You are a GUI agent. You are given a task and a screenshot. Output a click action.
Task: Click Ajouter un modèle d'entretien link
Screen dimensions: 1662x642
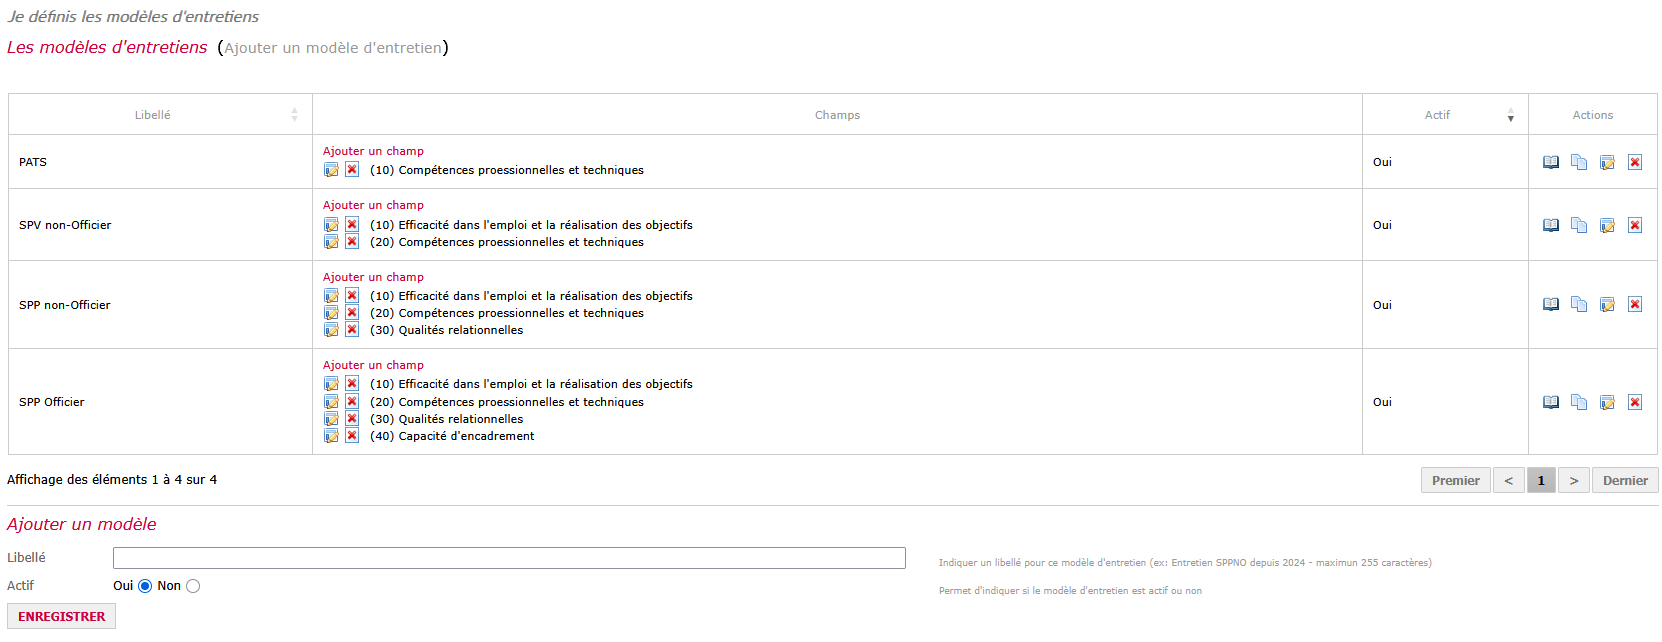pyautogui.click(x=333, y=48)
